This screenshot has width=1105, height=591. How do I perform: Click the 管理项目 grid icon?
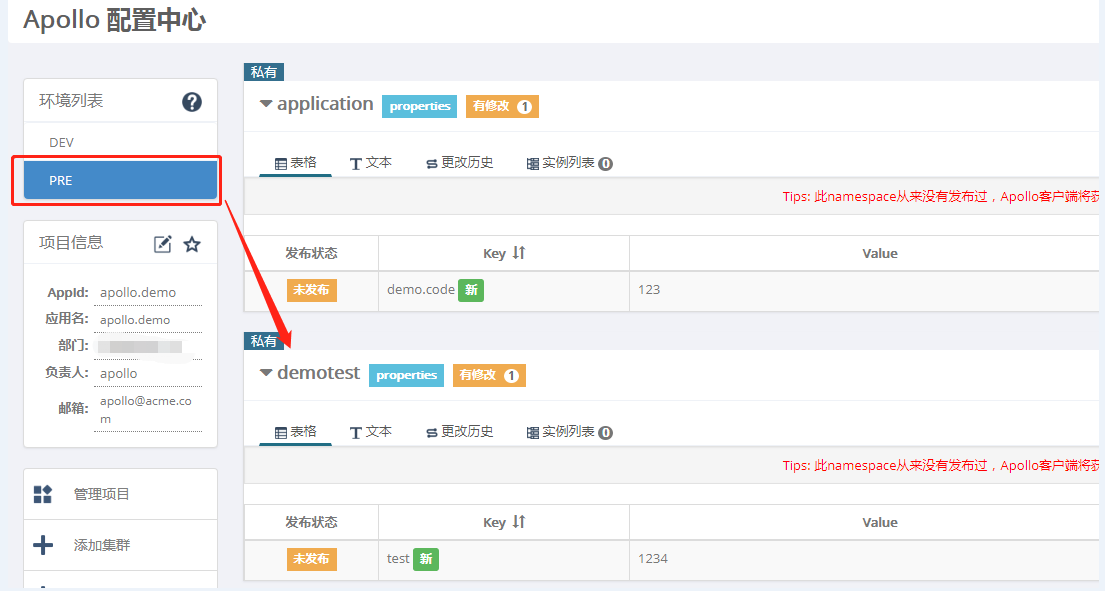42,493
